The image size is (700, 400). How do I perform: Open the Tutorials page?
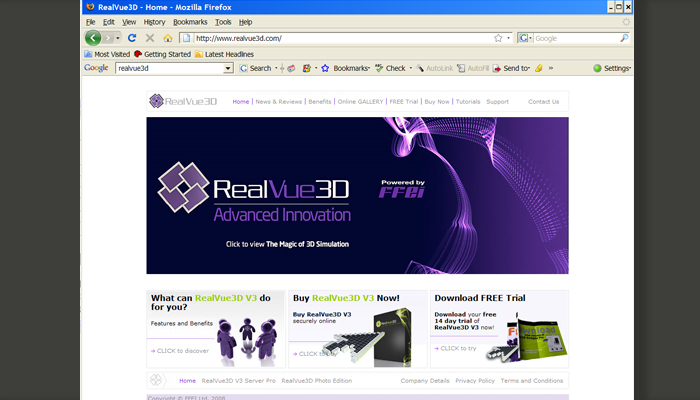(x=468, y=102)
